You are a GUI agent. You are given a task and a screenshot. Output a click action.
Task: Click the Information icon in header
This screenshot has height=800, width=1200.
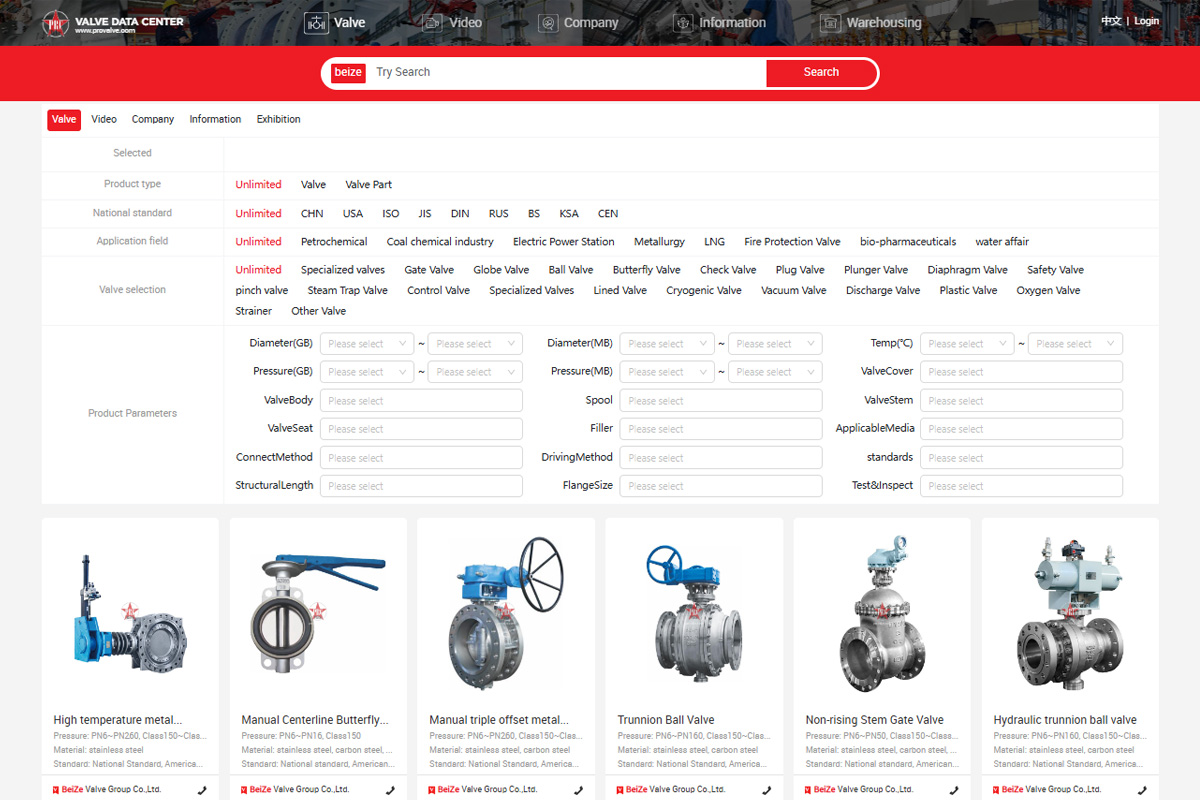pyautogui.click(x=683, y=23)
